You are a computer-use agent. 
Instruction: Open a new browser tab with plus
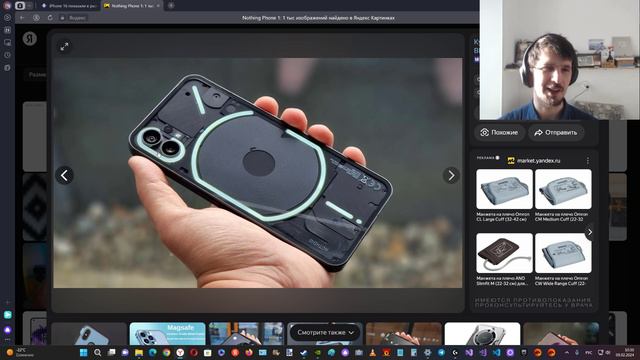[171, 6]
